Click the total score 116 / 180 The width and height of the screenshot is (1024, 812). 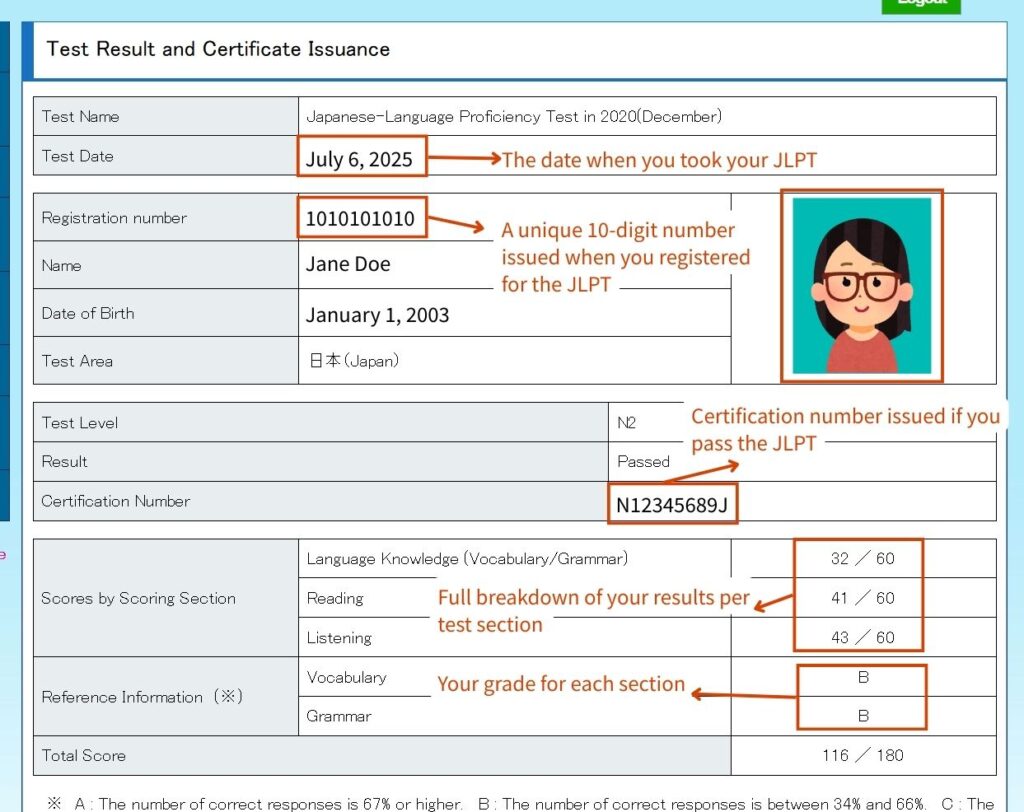(x=863, y=755)
